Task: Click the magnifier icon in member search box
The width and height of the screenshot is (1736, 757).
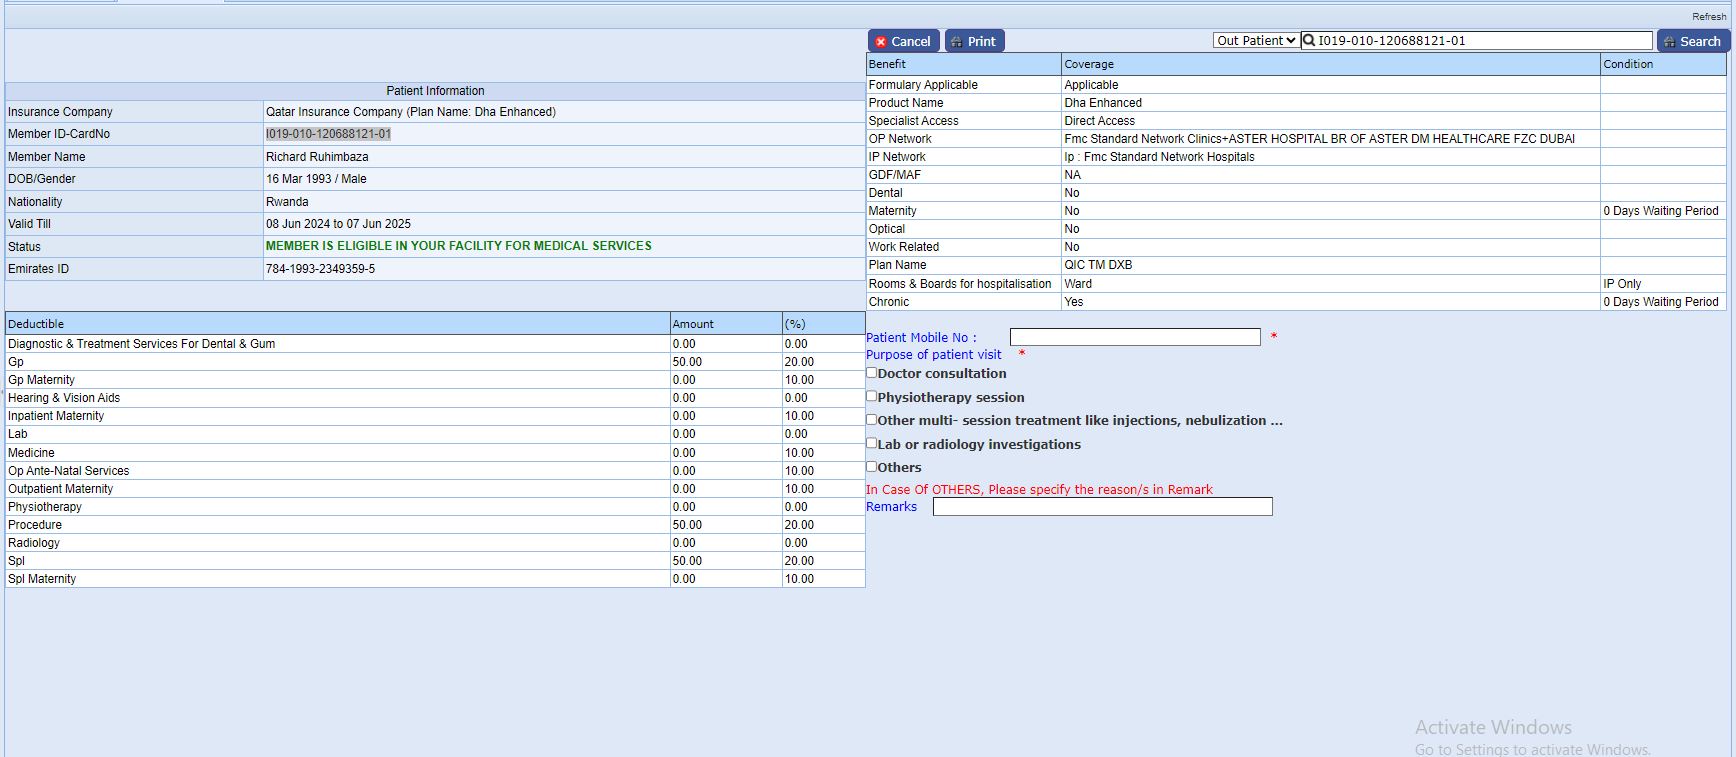Action: click(x=1308, y=41)
